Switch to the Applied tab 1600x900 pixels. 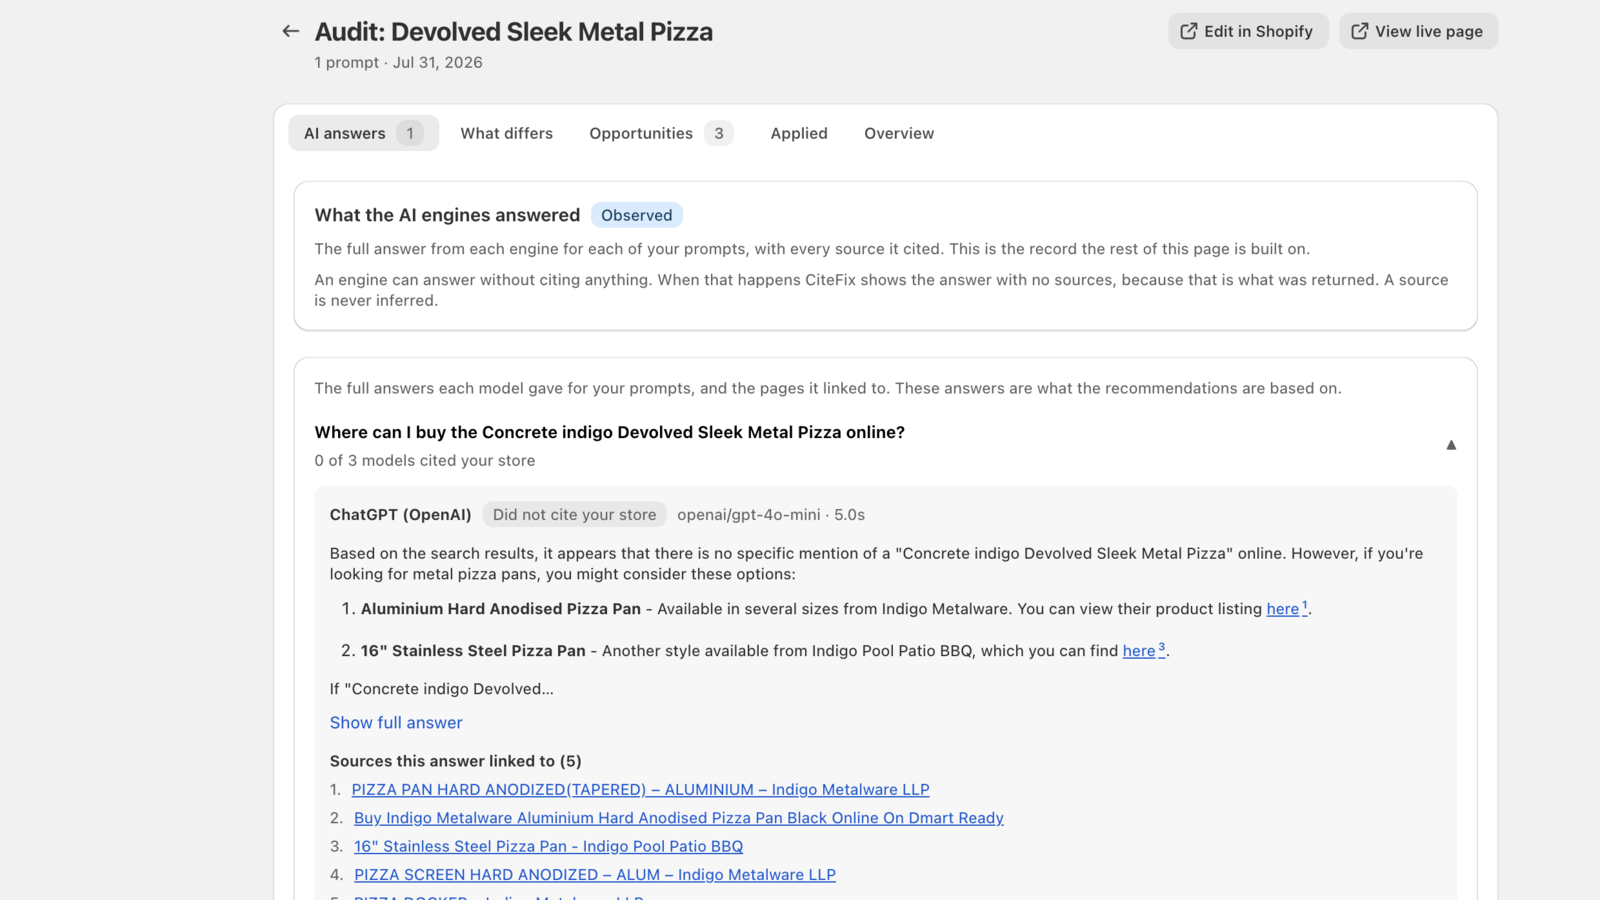coord(799,133)
